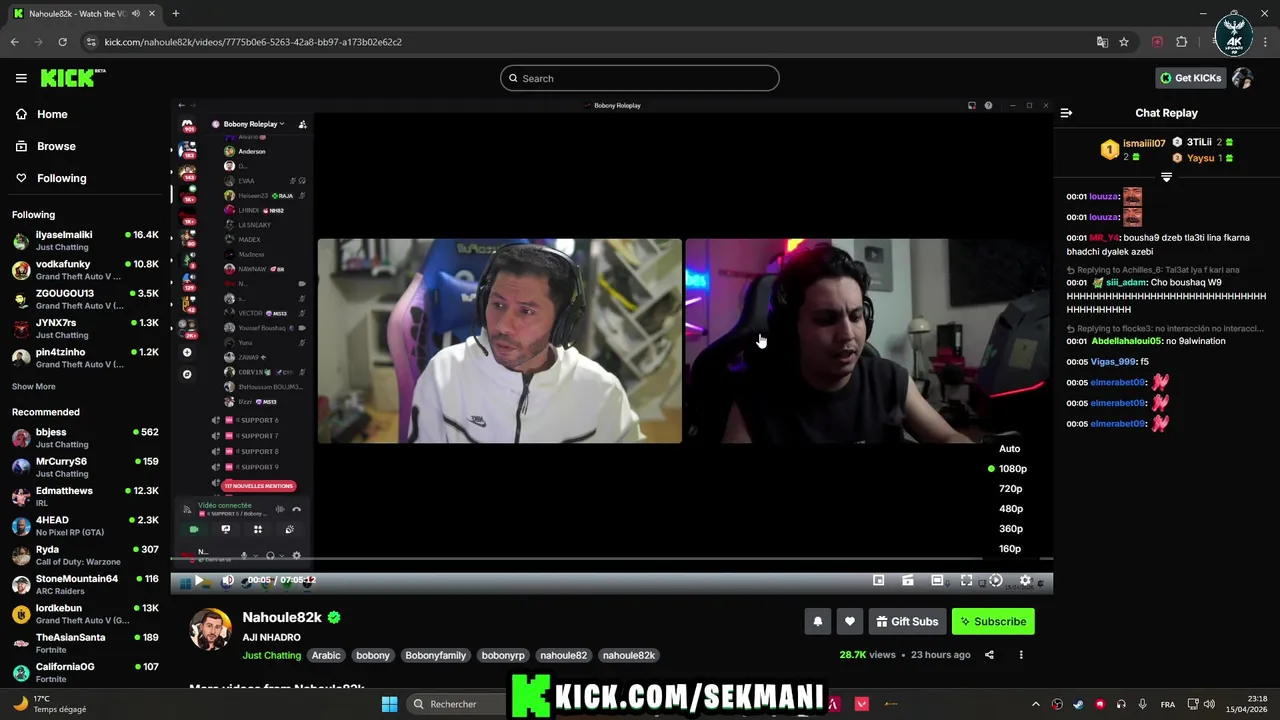Screen dimensions: 1280x720
Task: Toggle fullscreen on the video player
Action: (x=966, y=580)
